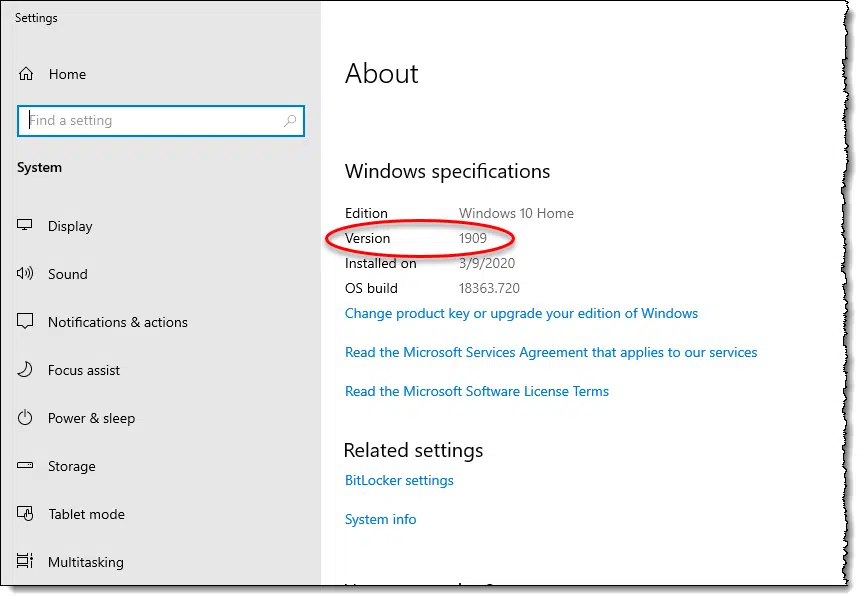
Task: Select the OS build value 18363.720
Action: (x=489, y=288)
